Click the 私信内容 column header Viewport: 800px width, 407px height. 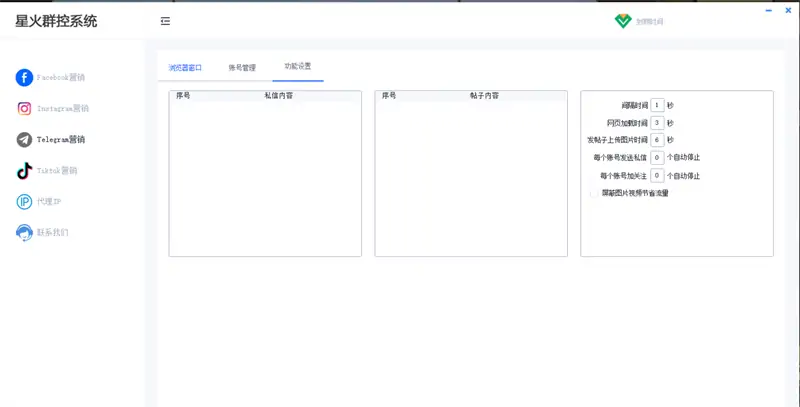point(279,95)
